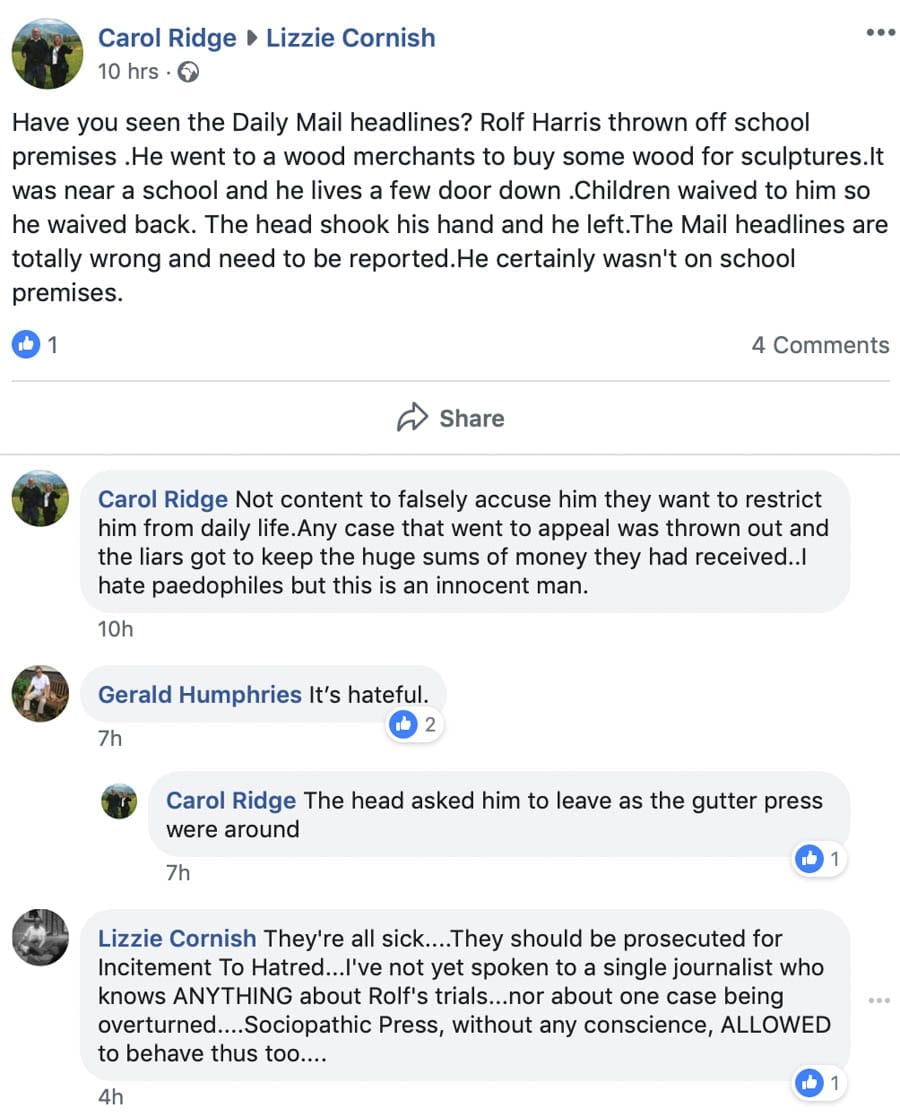Open Gerald Humphries' profile name link
Image resolution: width=900 pixels, height=1117 pixels.
(x=199, y=695)
